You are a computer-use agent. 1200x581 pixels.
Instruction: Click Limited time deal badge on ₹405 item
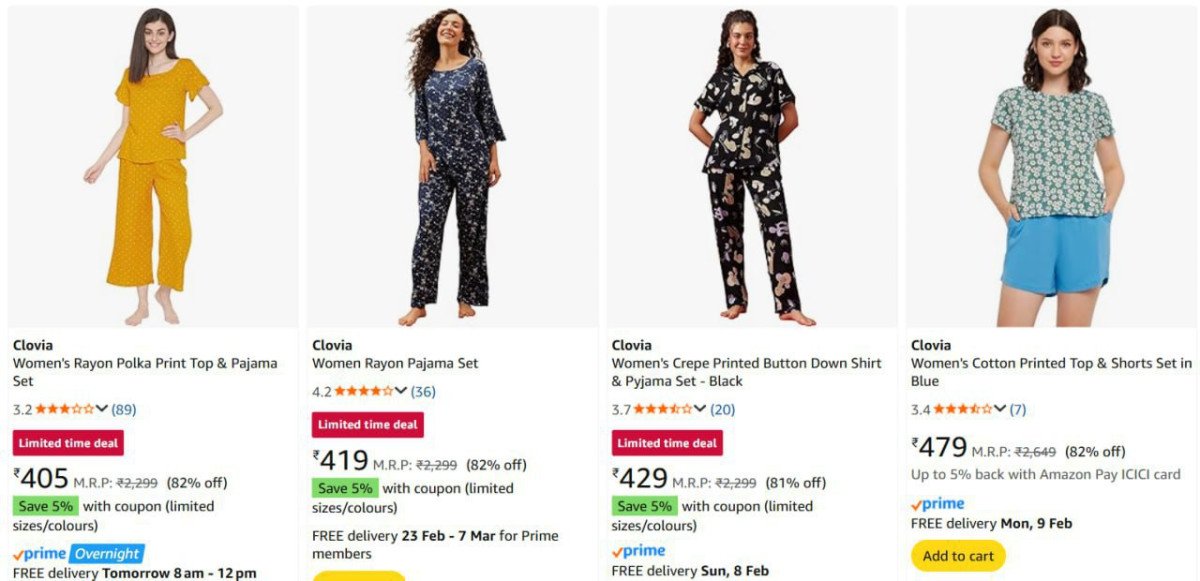(68, 443)
